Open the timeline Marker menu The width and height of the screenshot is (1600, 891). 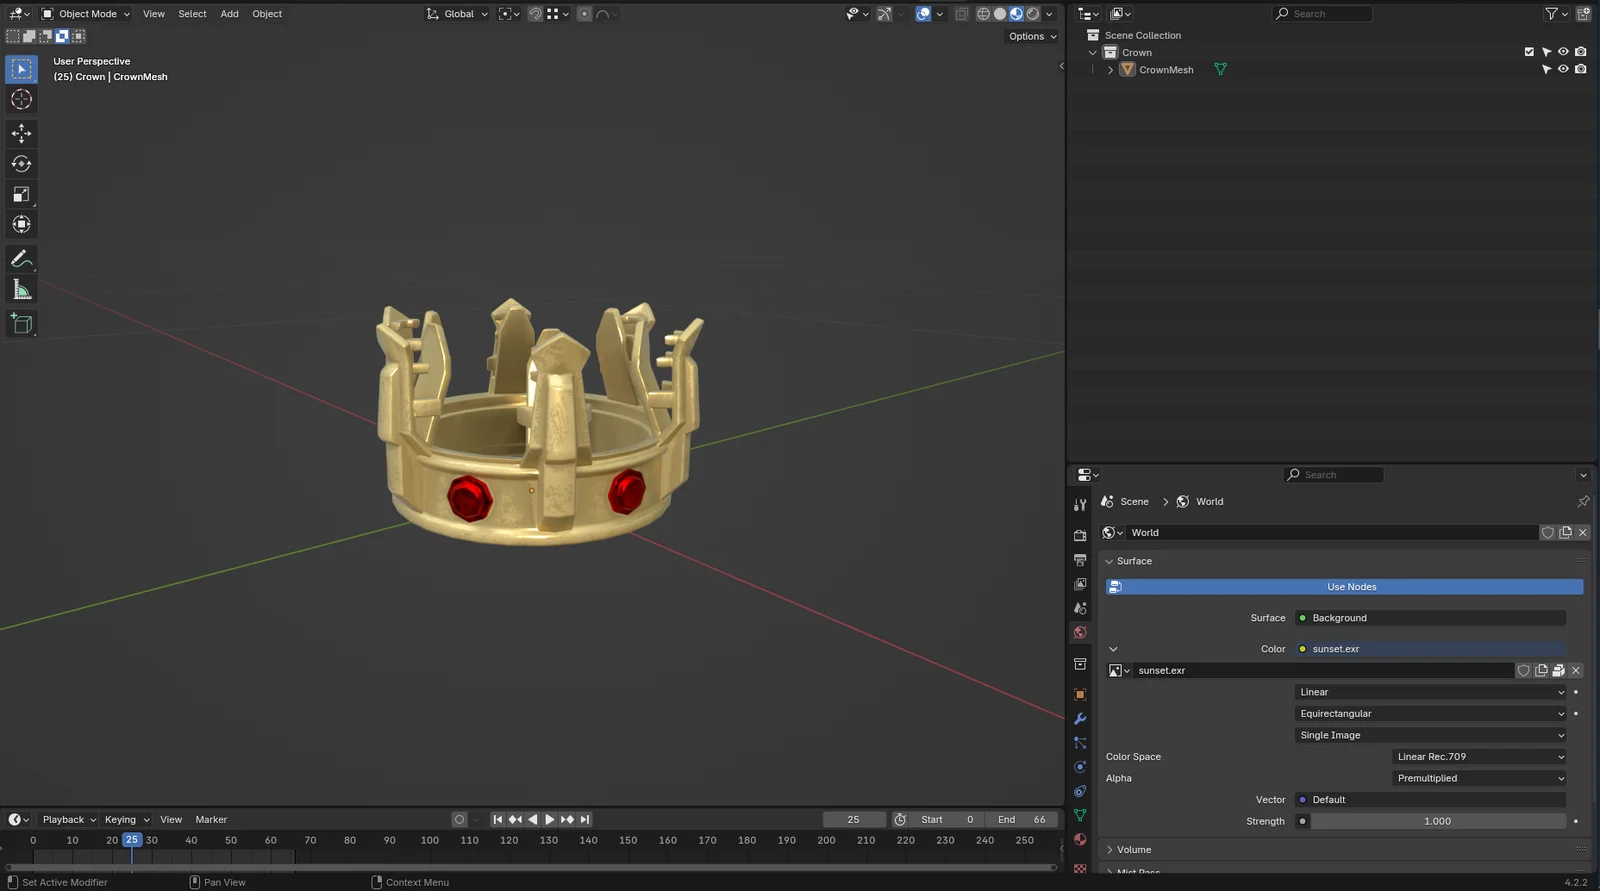coord(211,820)
